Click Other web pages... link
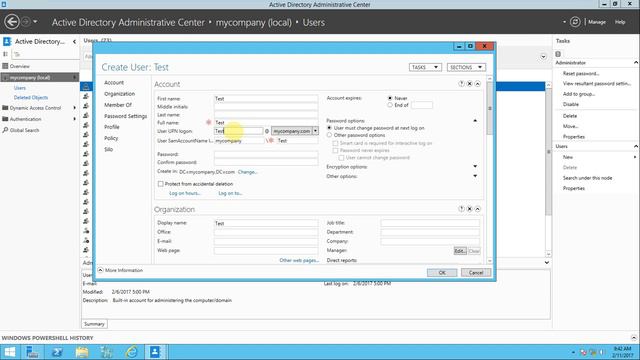Viewport: 640px width, 360px height. click(299, 260)
